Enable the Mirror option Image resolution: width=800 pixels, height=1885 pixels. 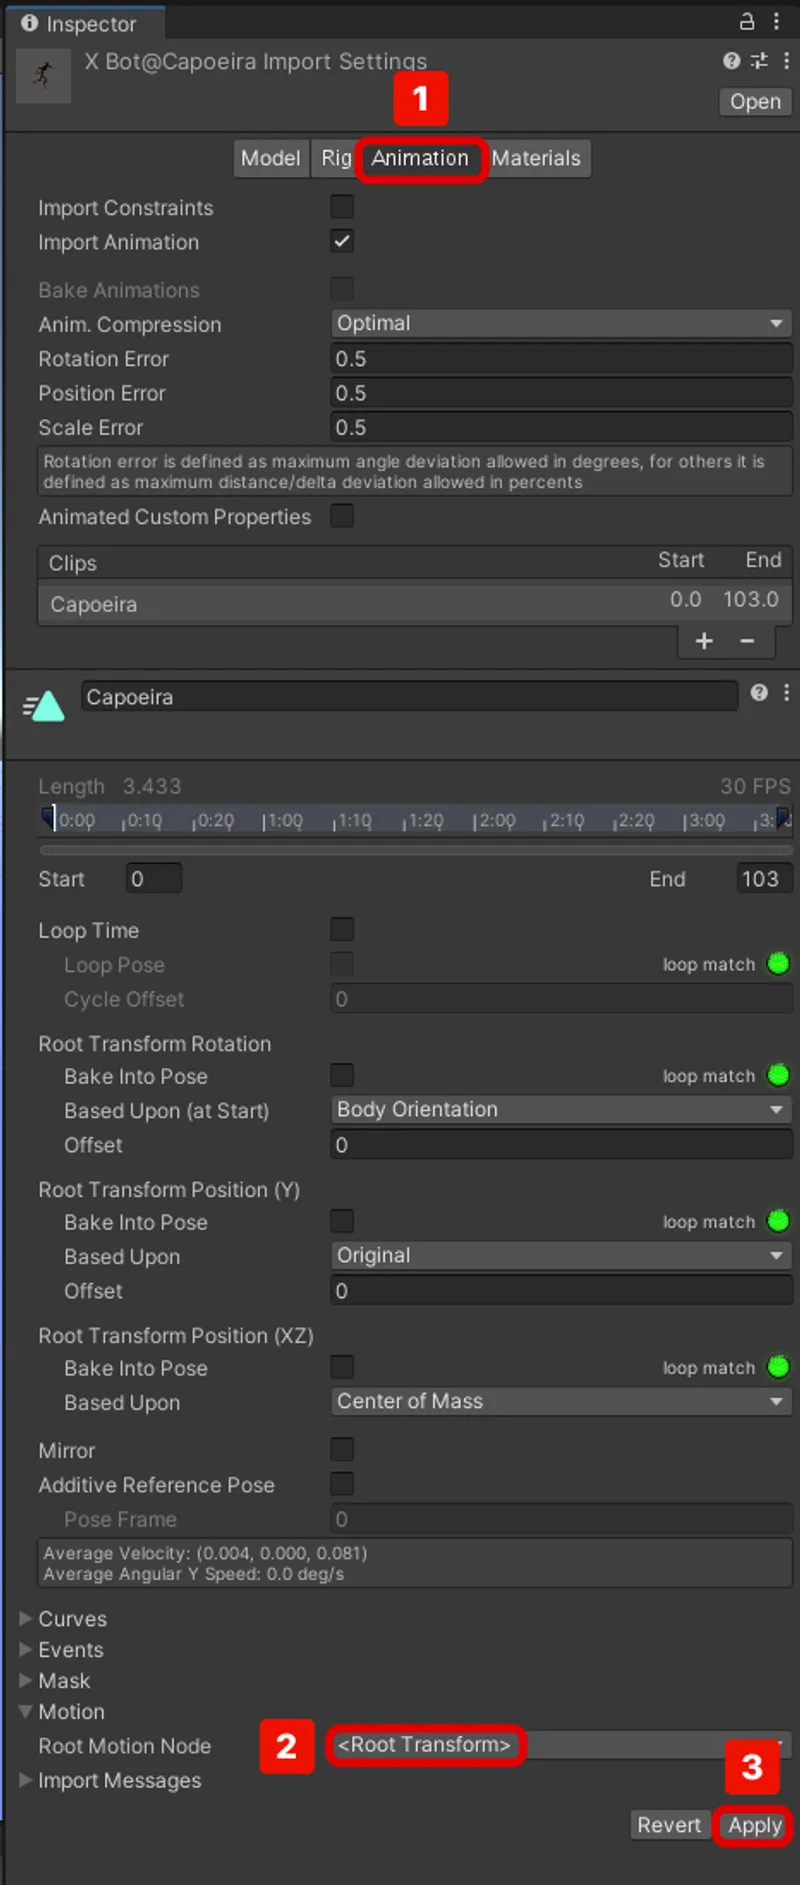coord(341,1449)
